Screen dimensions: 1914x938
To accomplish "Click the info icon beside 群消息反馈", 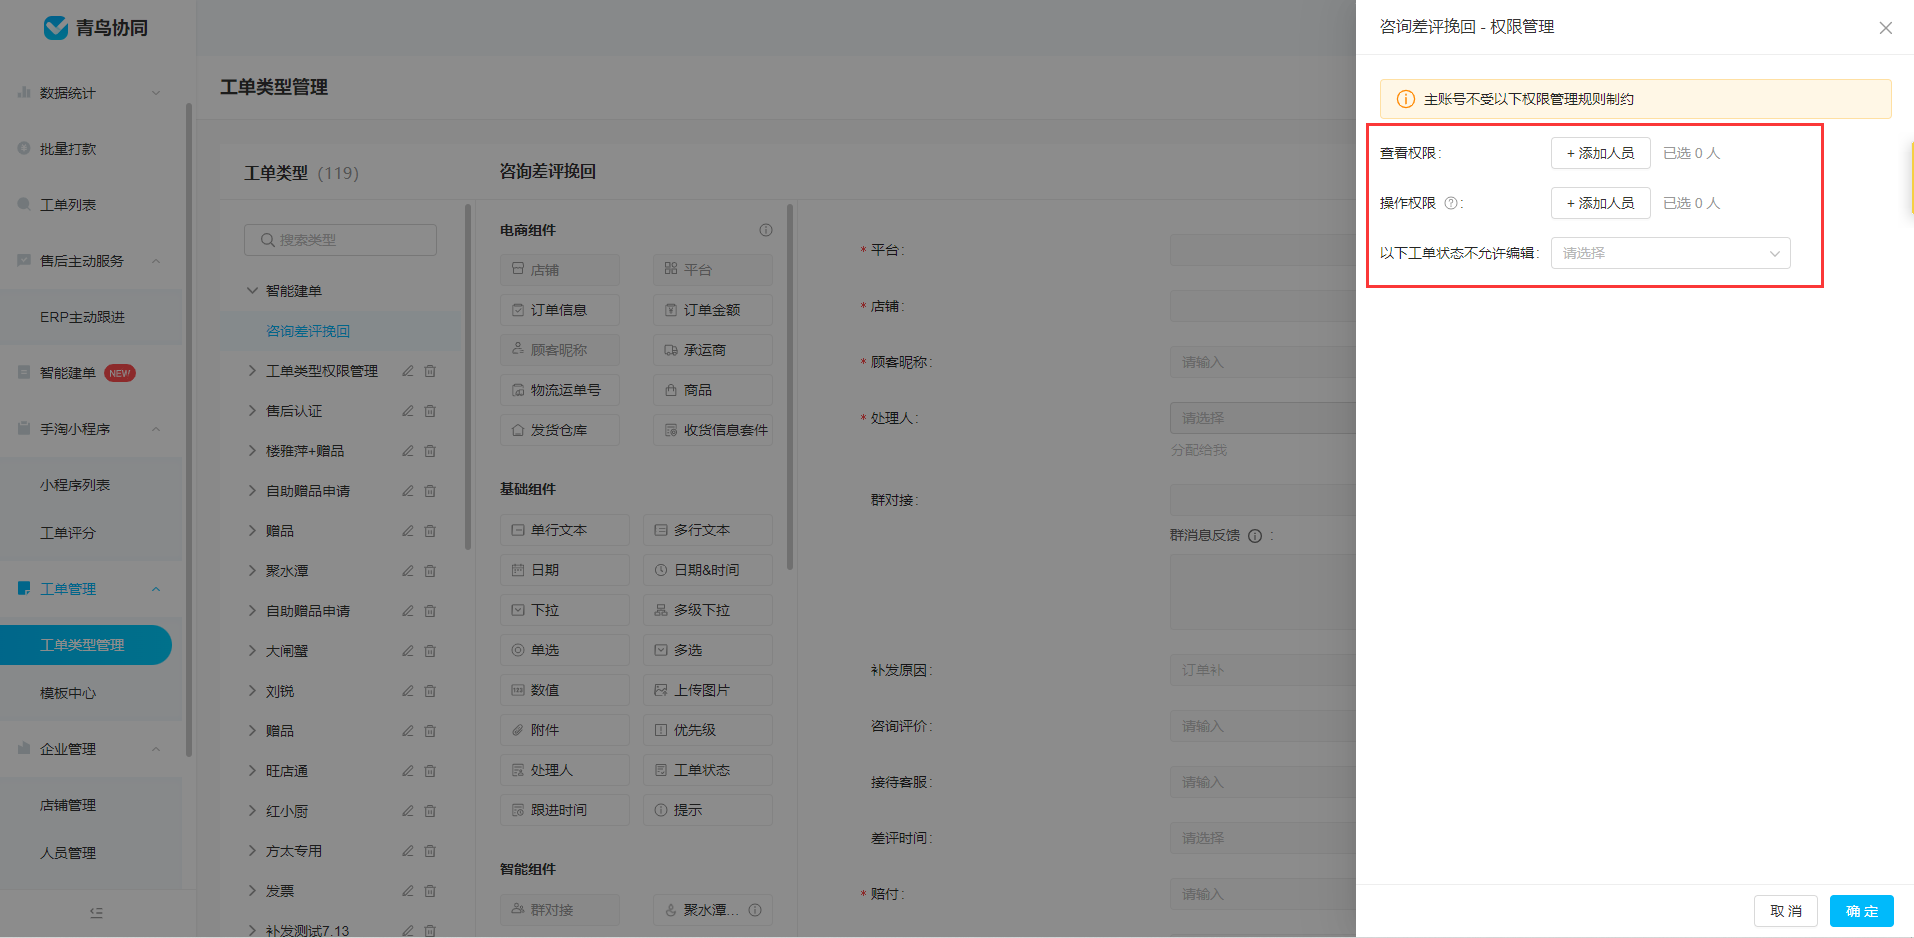I will click(1255, 536).
